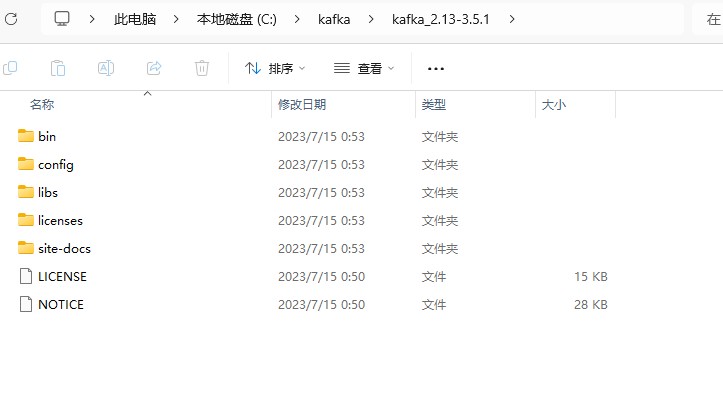Viewport: 723px width, 408px height.
Task: Click the rename toolbar icon
Action: 106,68
